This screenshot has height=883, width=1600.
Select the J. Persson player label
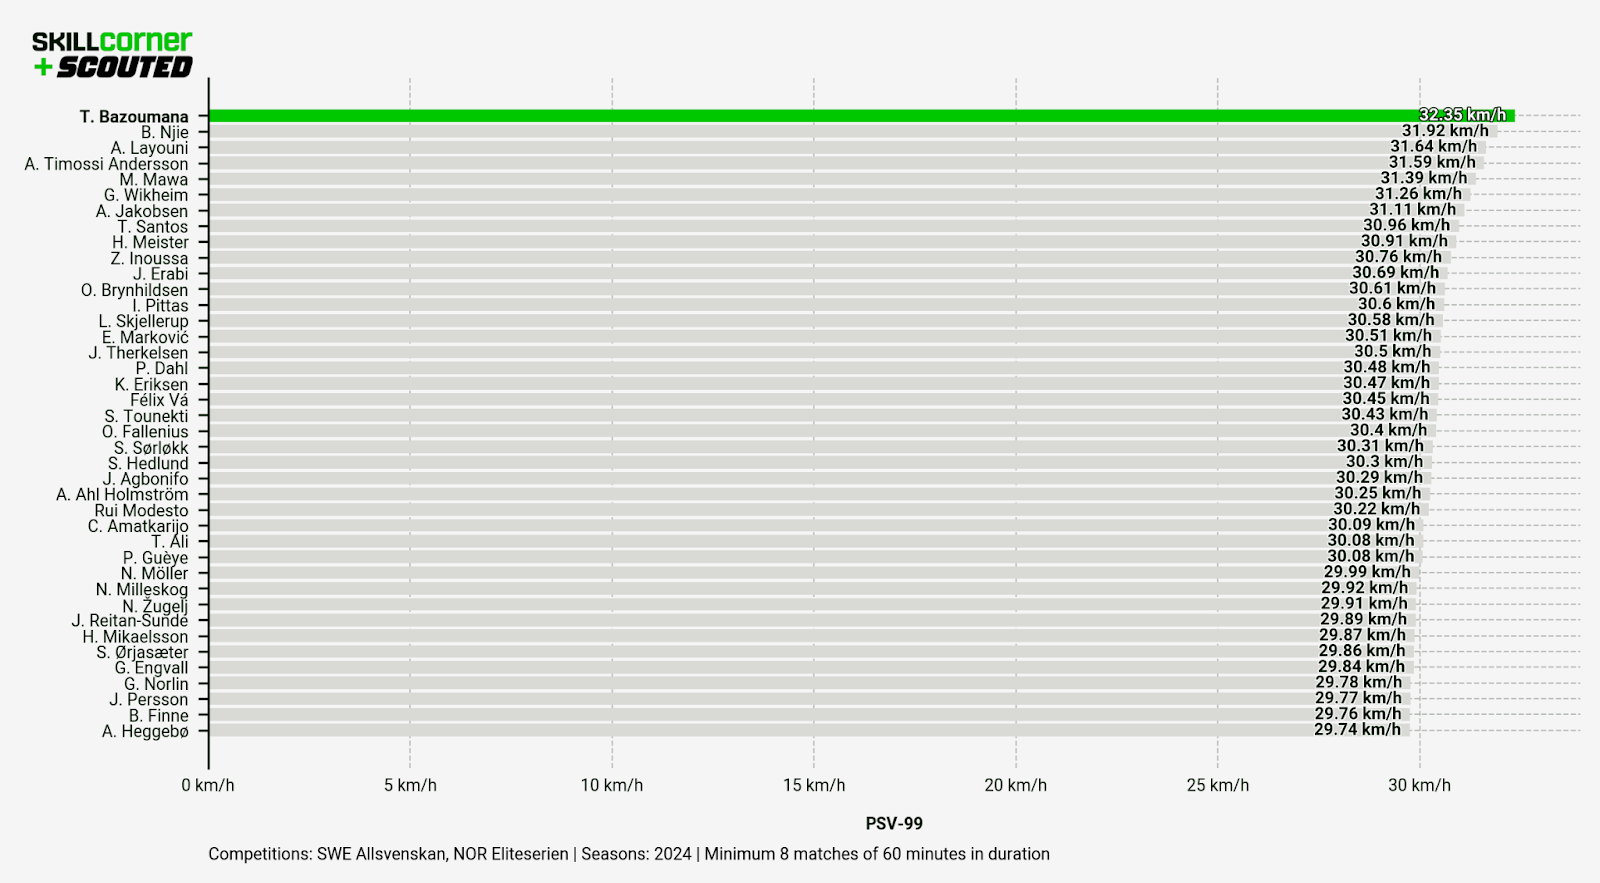coord(149,700)
